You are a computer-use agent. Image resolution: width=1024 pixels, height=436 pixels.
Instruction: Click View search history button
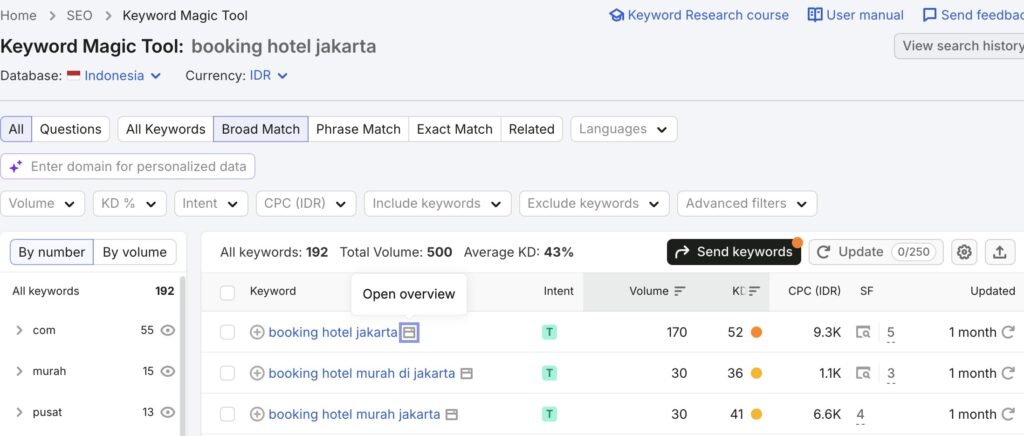tap(959, 46)
